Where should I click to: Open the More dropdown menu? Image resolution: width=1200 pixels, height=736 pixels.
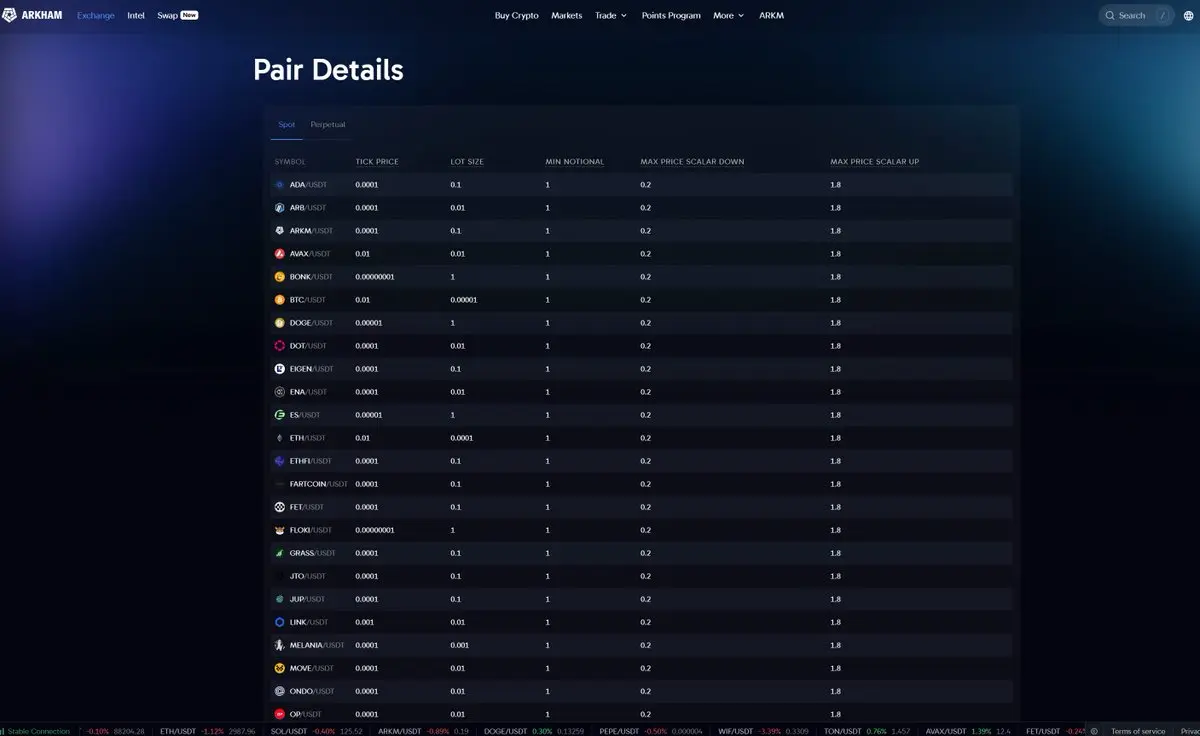coord(728,16)
